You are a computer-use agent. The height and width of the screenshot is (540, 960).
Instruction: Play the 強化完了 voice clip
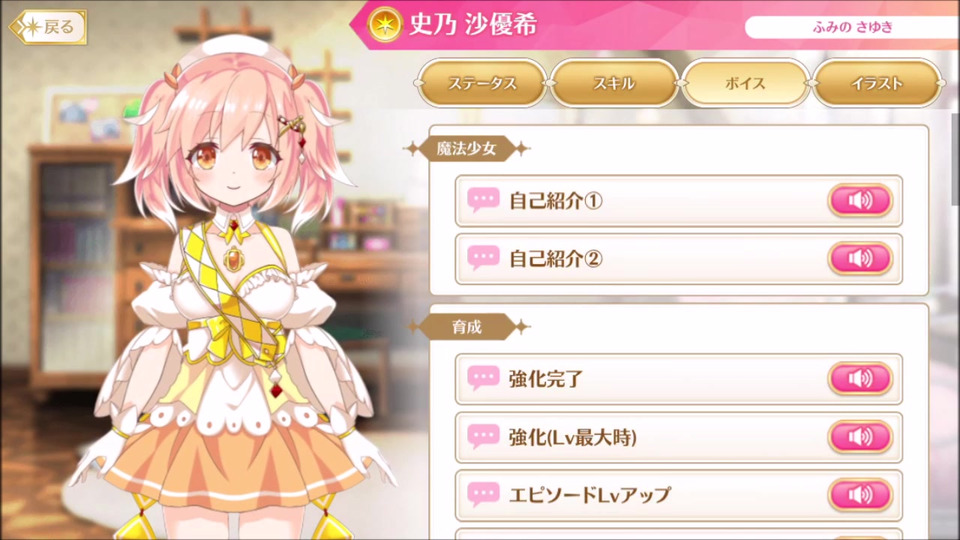coord(860,378)
